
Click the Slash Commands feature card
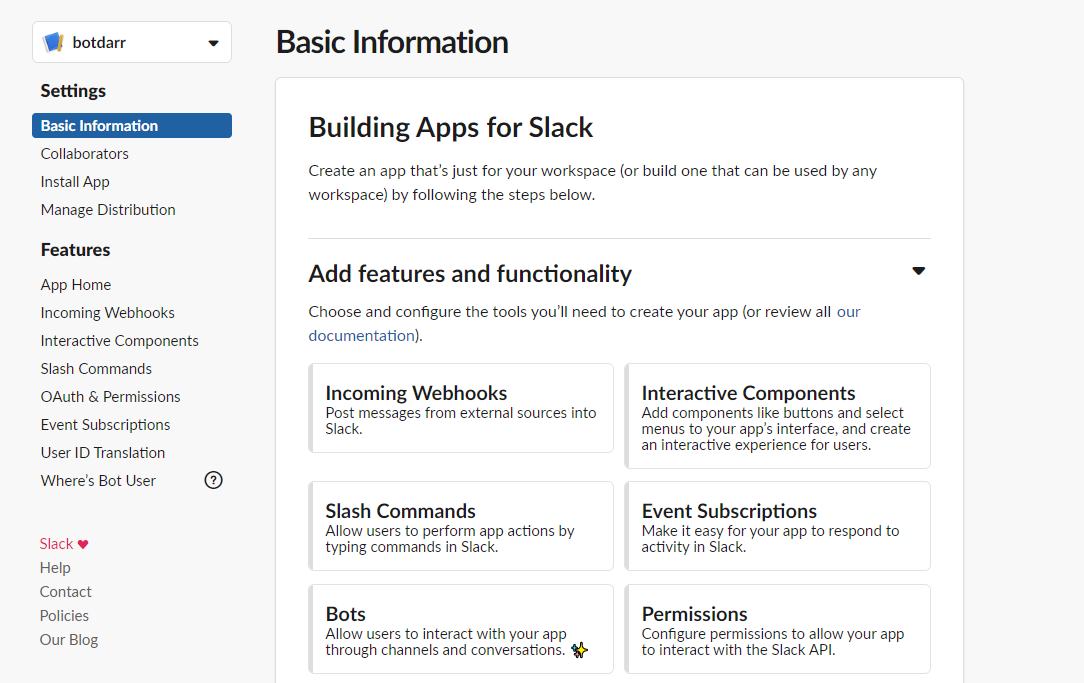tap(461, 526)
